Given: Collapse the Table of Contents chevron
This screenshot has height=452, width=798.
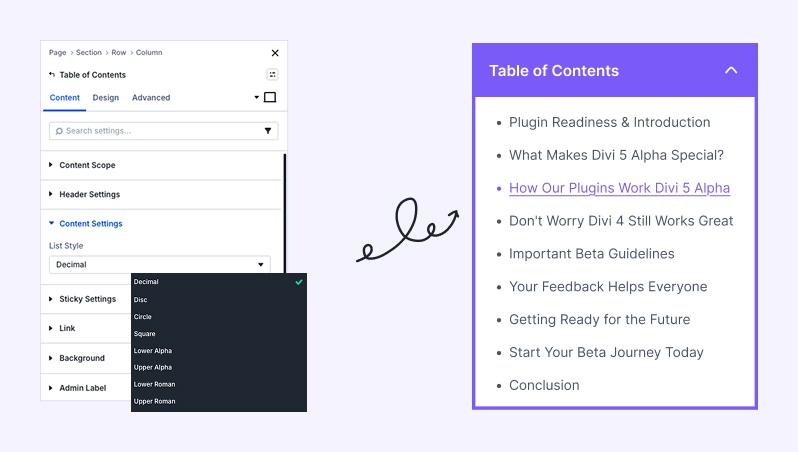Looking at the screenshot, I should click(731, 71).
